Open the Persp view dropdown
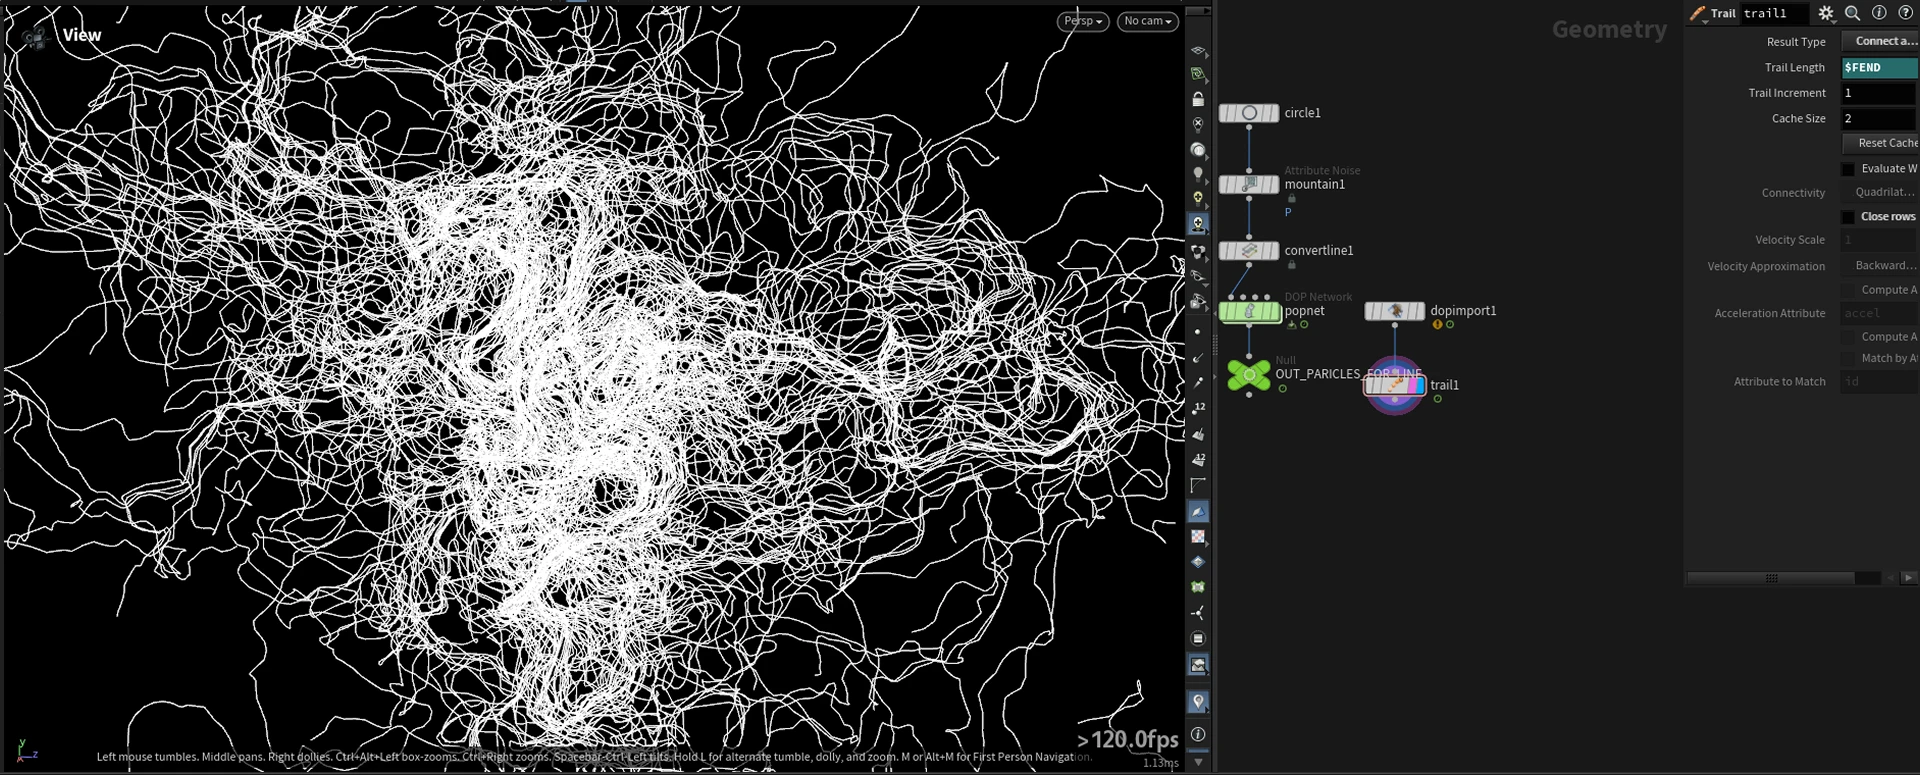Viewport: 1920px width, 775px height. [x=1083, y=21]
